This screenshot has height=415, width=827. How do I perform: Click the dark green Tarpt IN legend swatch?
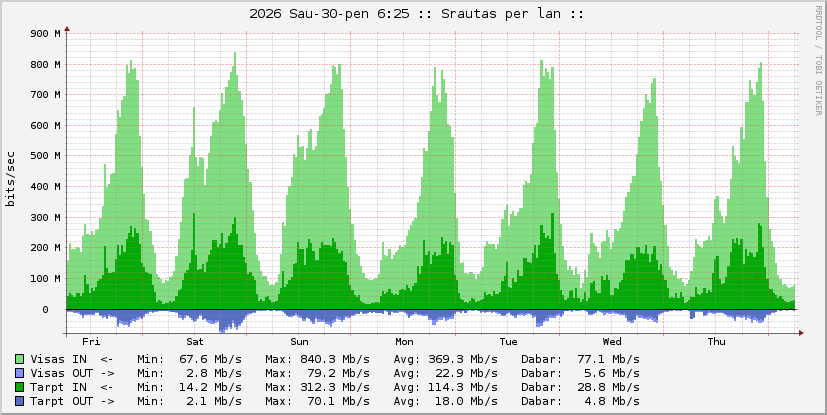(x=20, y=387)
